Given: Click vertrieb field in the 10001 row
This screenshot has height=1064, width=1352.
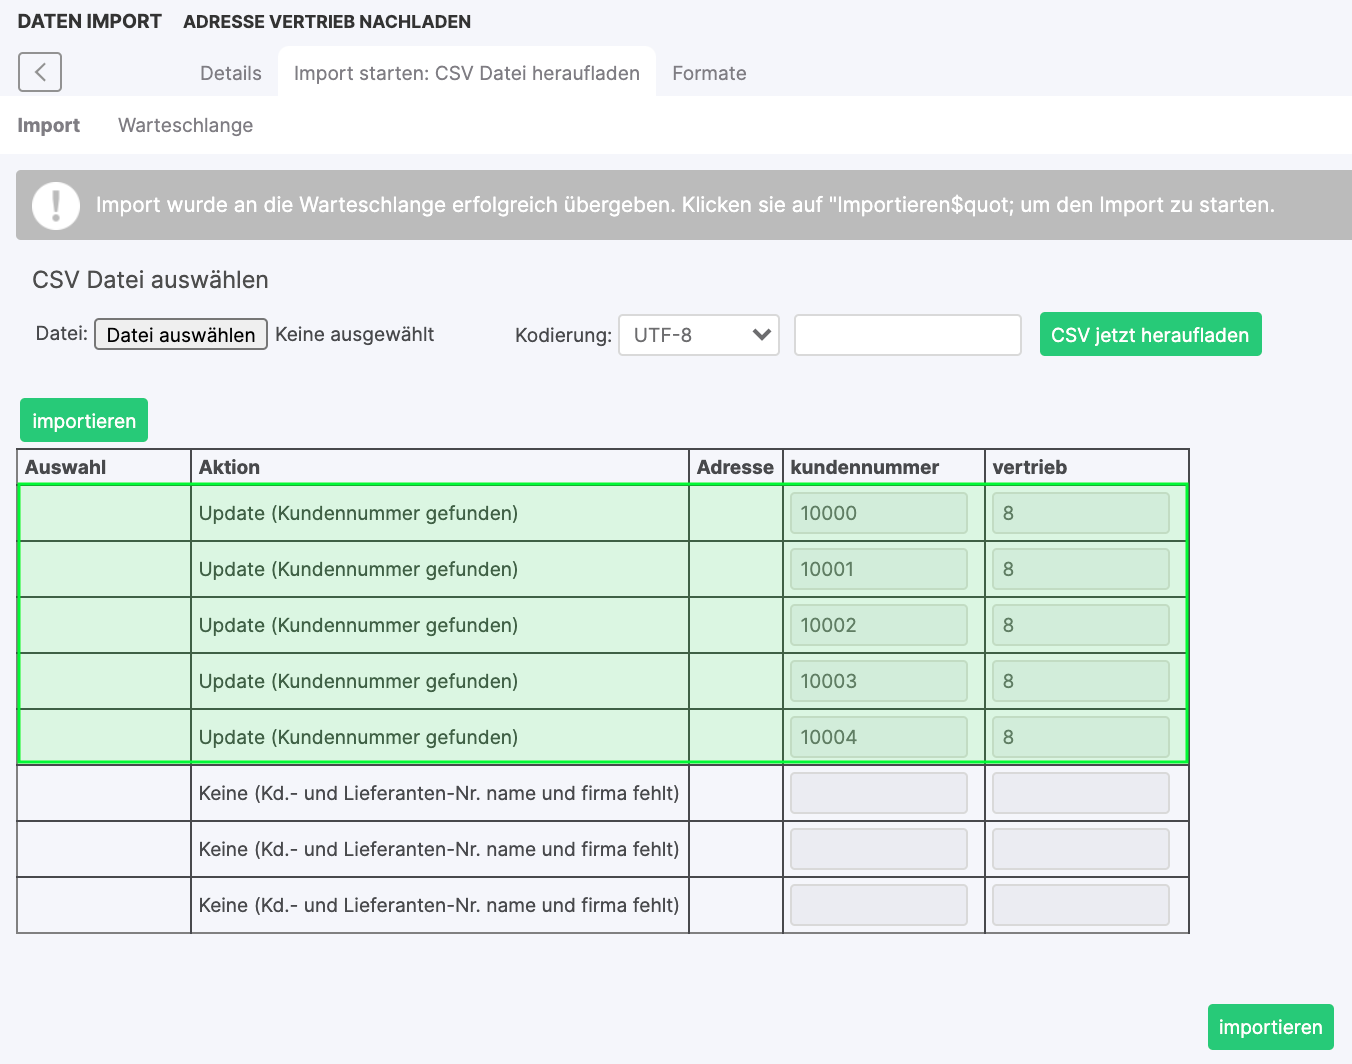Looking at the screenshot, I should point(1080,569).
